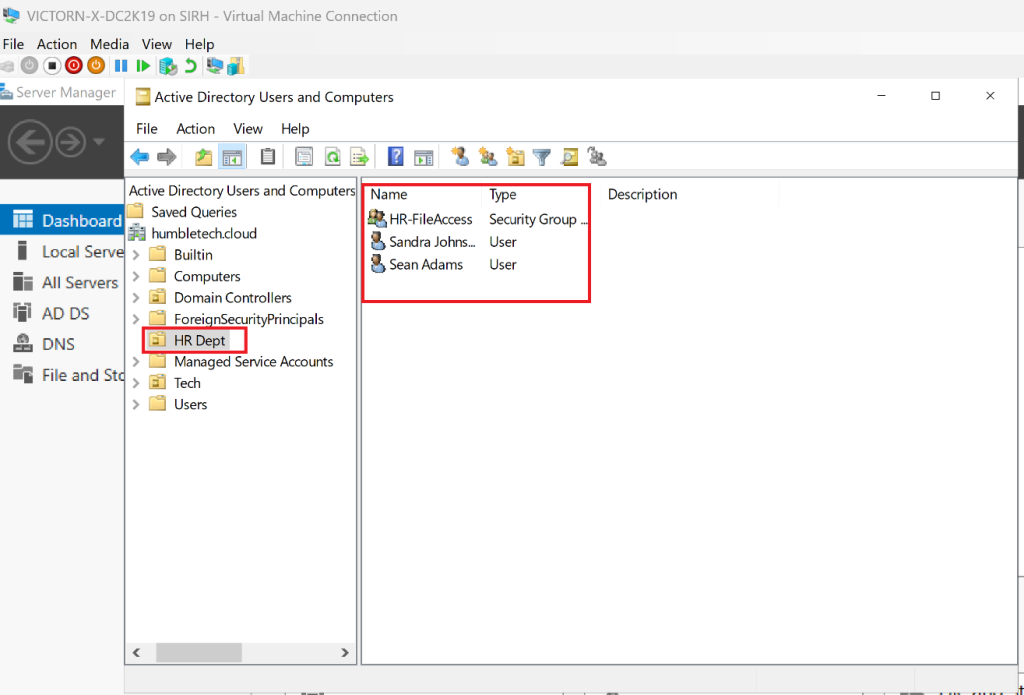Click the Find objects toolbar icon
Screen dimensions: 1024x695
(569, 157)
